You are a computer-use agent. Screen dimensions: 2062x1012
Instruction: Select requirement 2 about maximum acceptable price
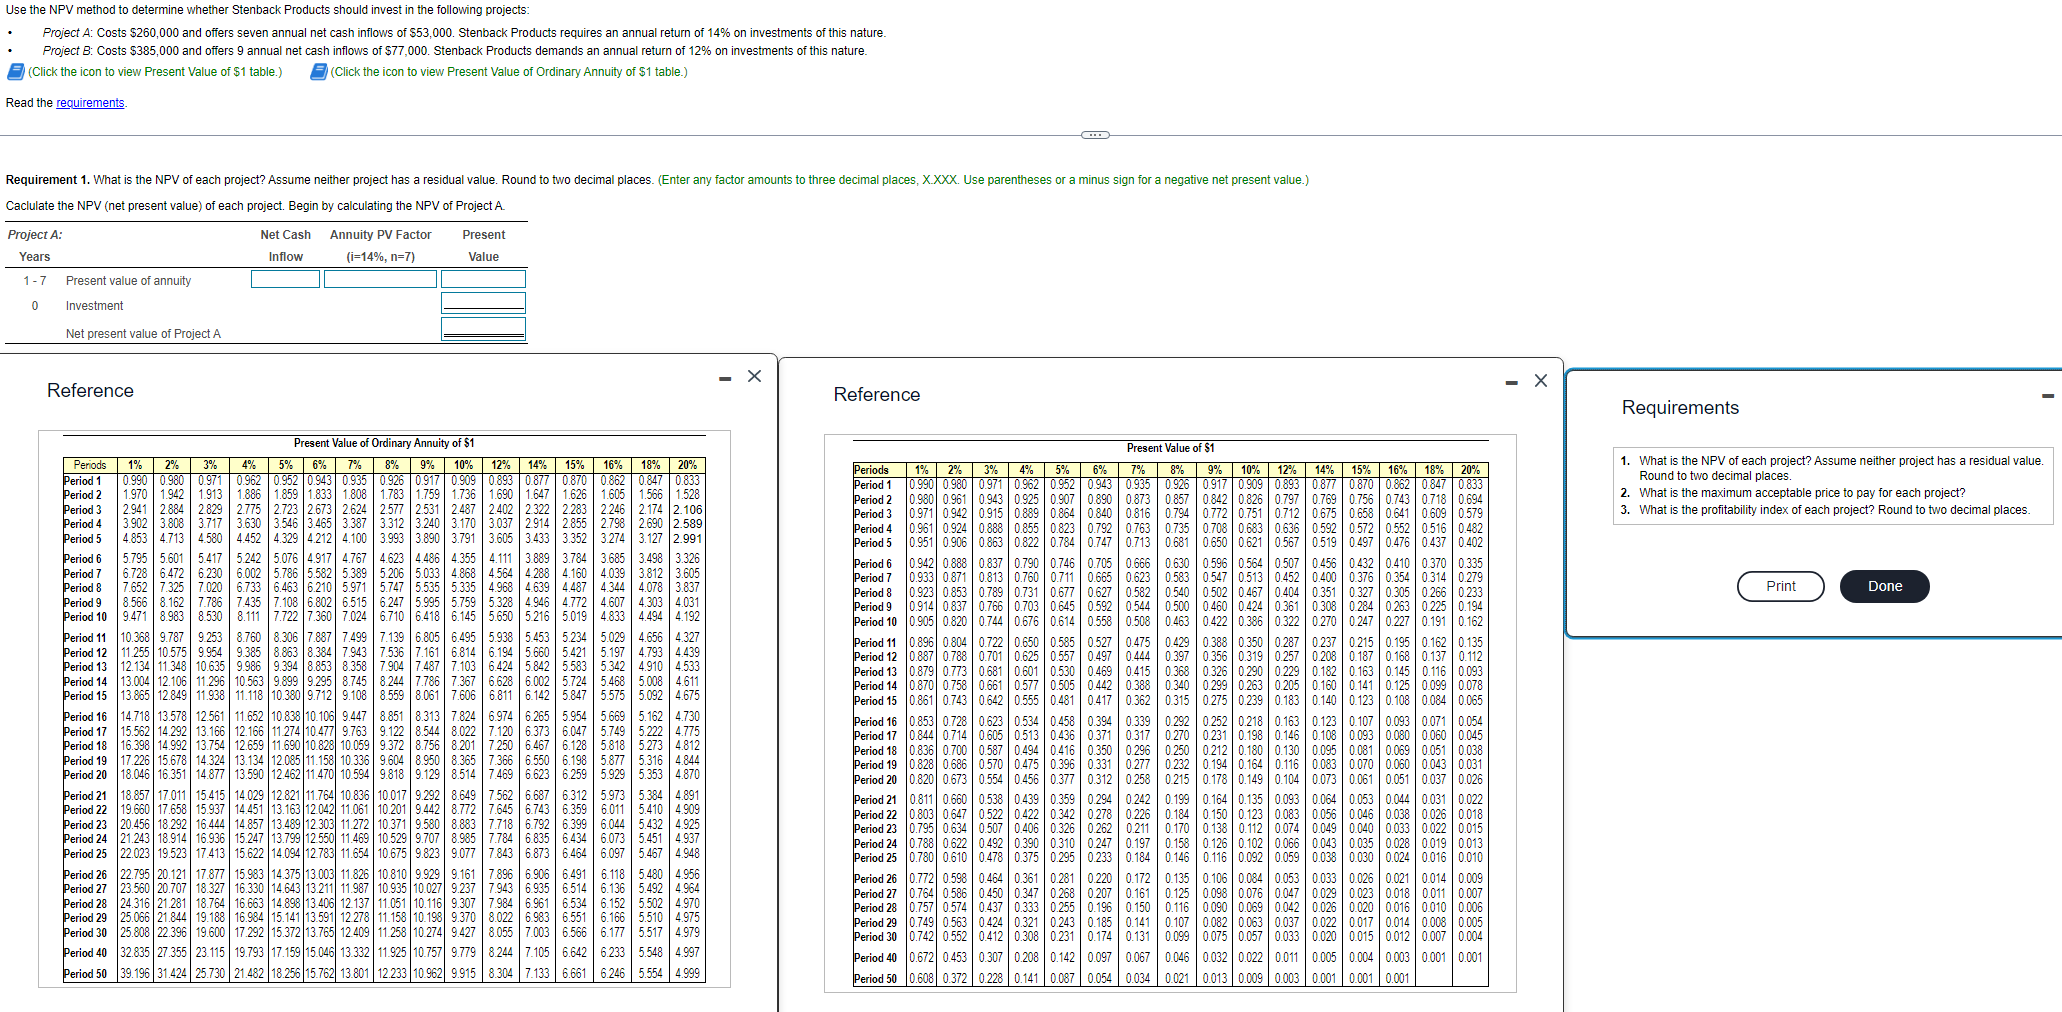point(1802,493)
